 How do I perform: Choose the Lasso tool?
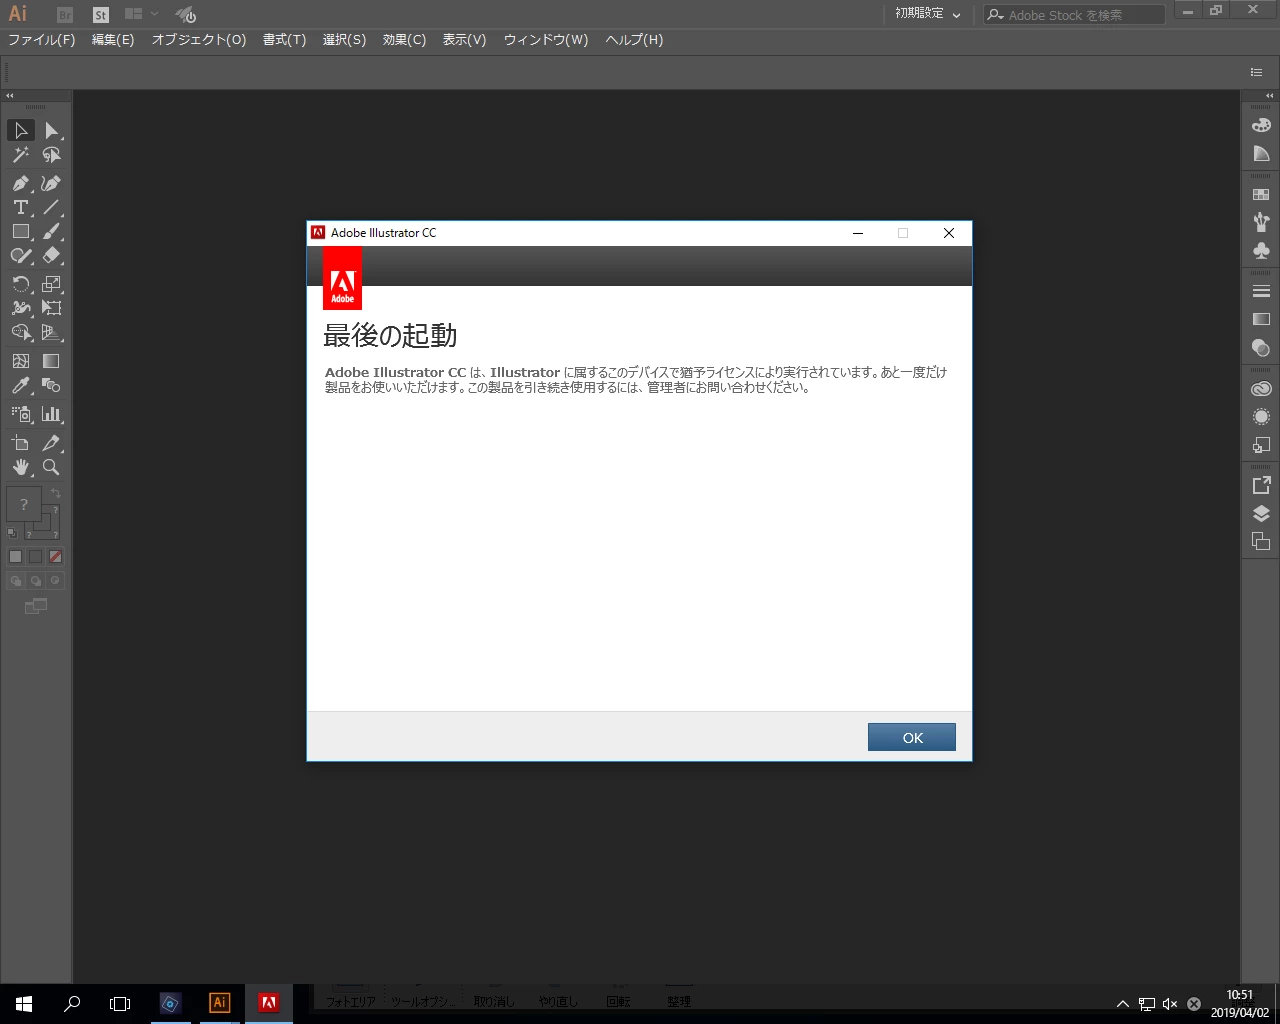coord(52,155)
